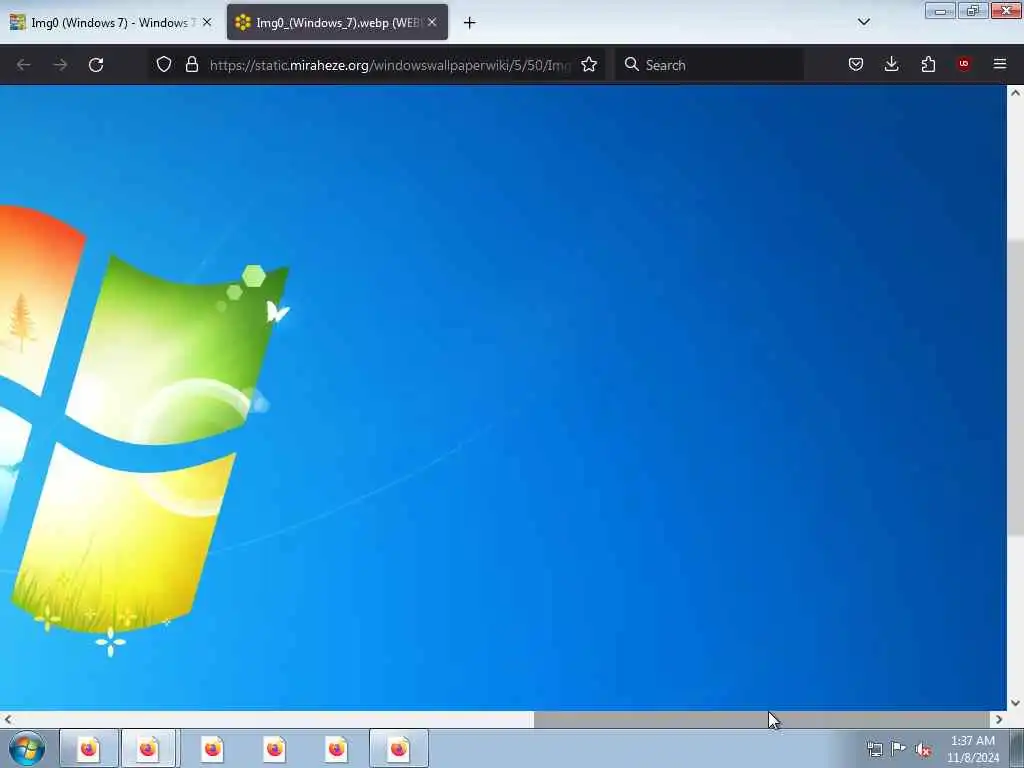Open the Windows Start orb
This screenshot has width=1024, height=768.
(27, 748)
